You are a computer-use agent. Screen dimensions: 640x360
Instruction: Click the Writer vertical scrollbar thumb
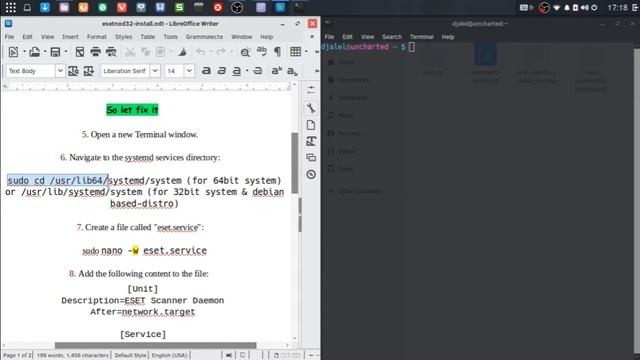(295, 163)
